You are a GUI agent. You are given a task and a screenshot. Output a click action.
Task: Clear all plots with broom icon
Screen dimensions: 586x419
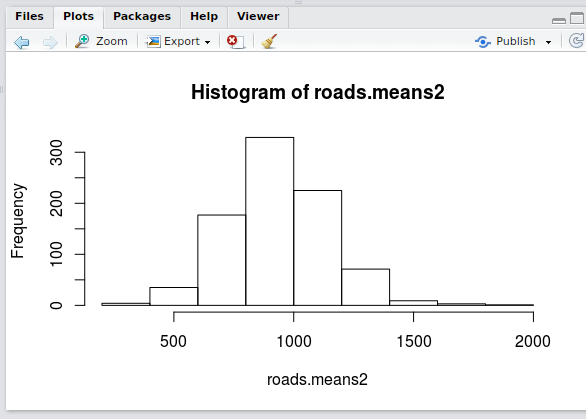click(269, 41)
